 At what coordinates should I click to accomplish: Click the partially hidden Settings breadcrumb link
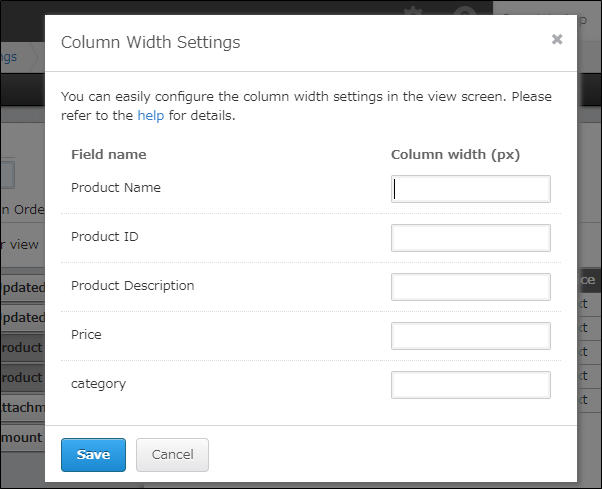click(x=9, y=57)
